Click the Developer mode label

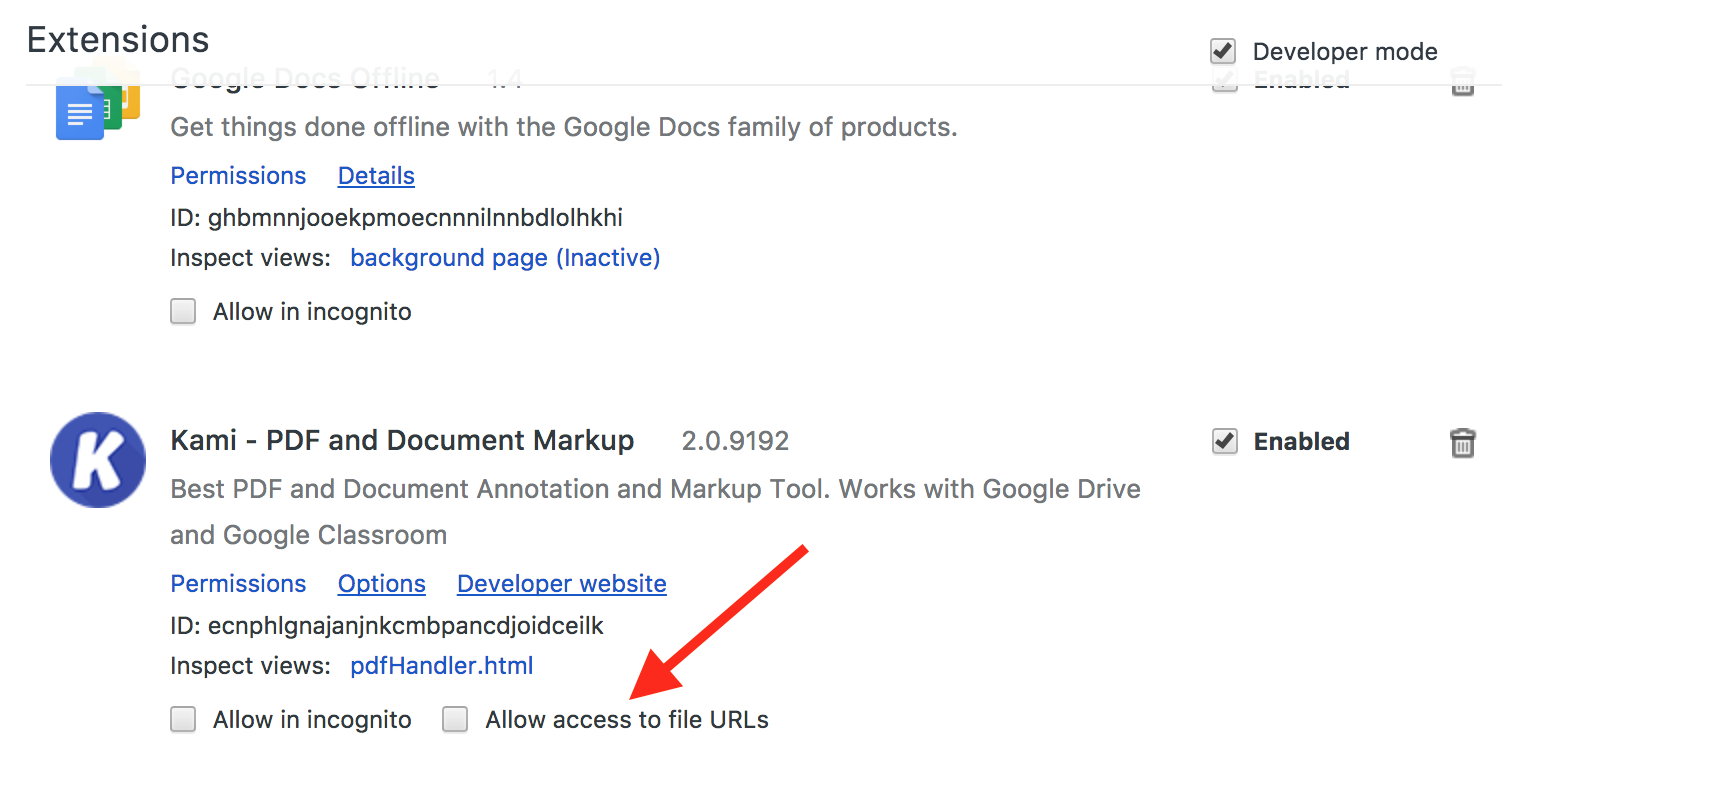point(1345,52)
